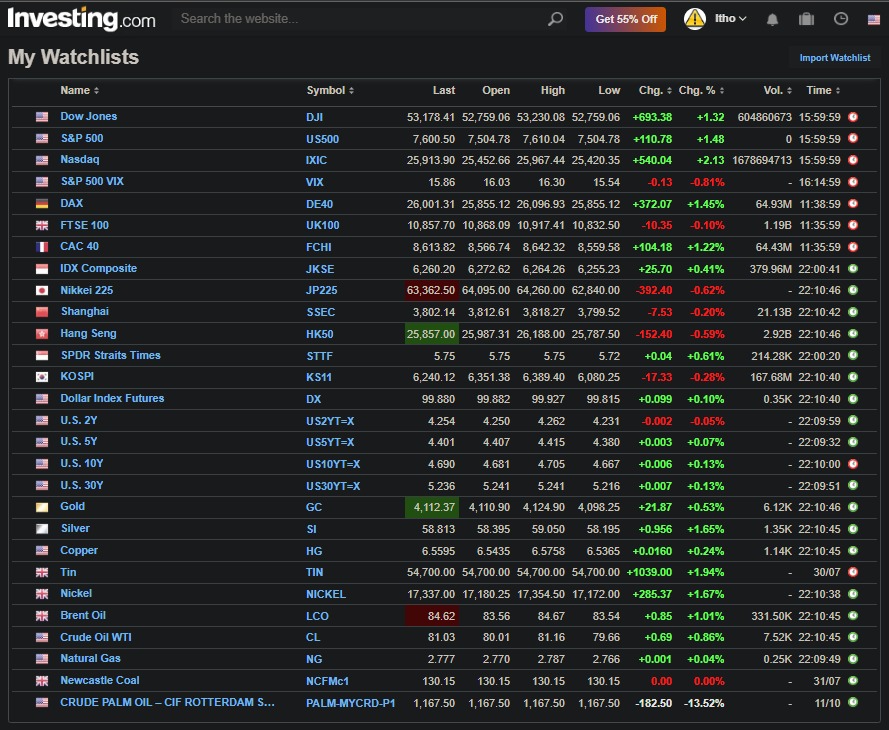Open the Dollar Index Futures link
This screenshot has width=889, height=730.
coord(112,398)
